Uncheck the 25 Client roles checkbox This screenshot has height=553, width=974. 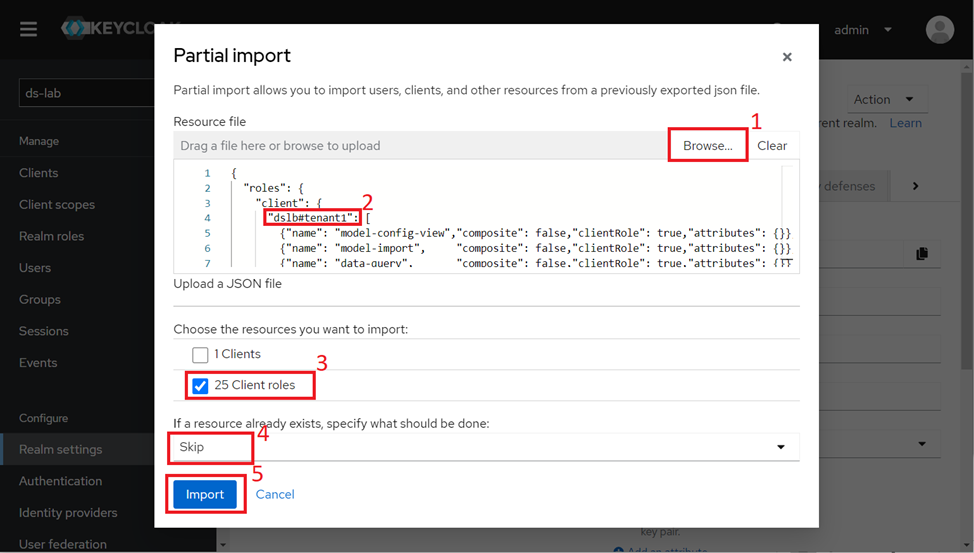pyautogui.click(x=200, y=386)
